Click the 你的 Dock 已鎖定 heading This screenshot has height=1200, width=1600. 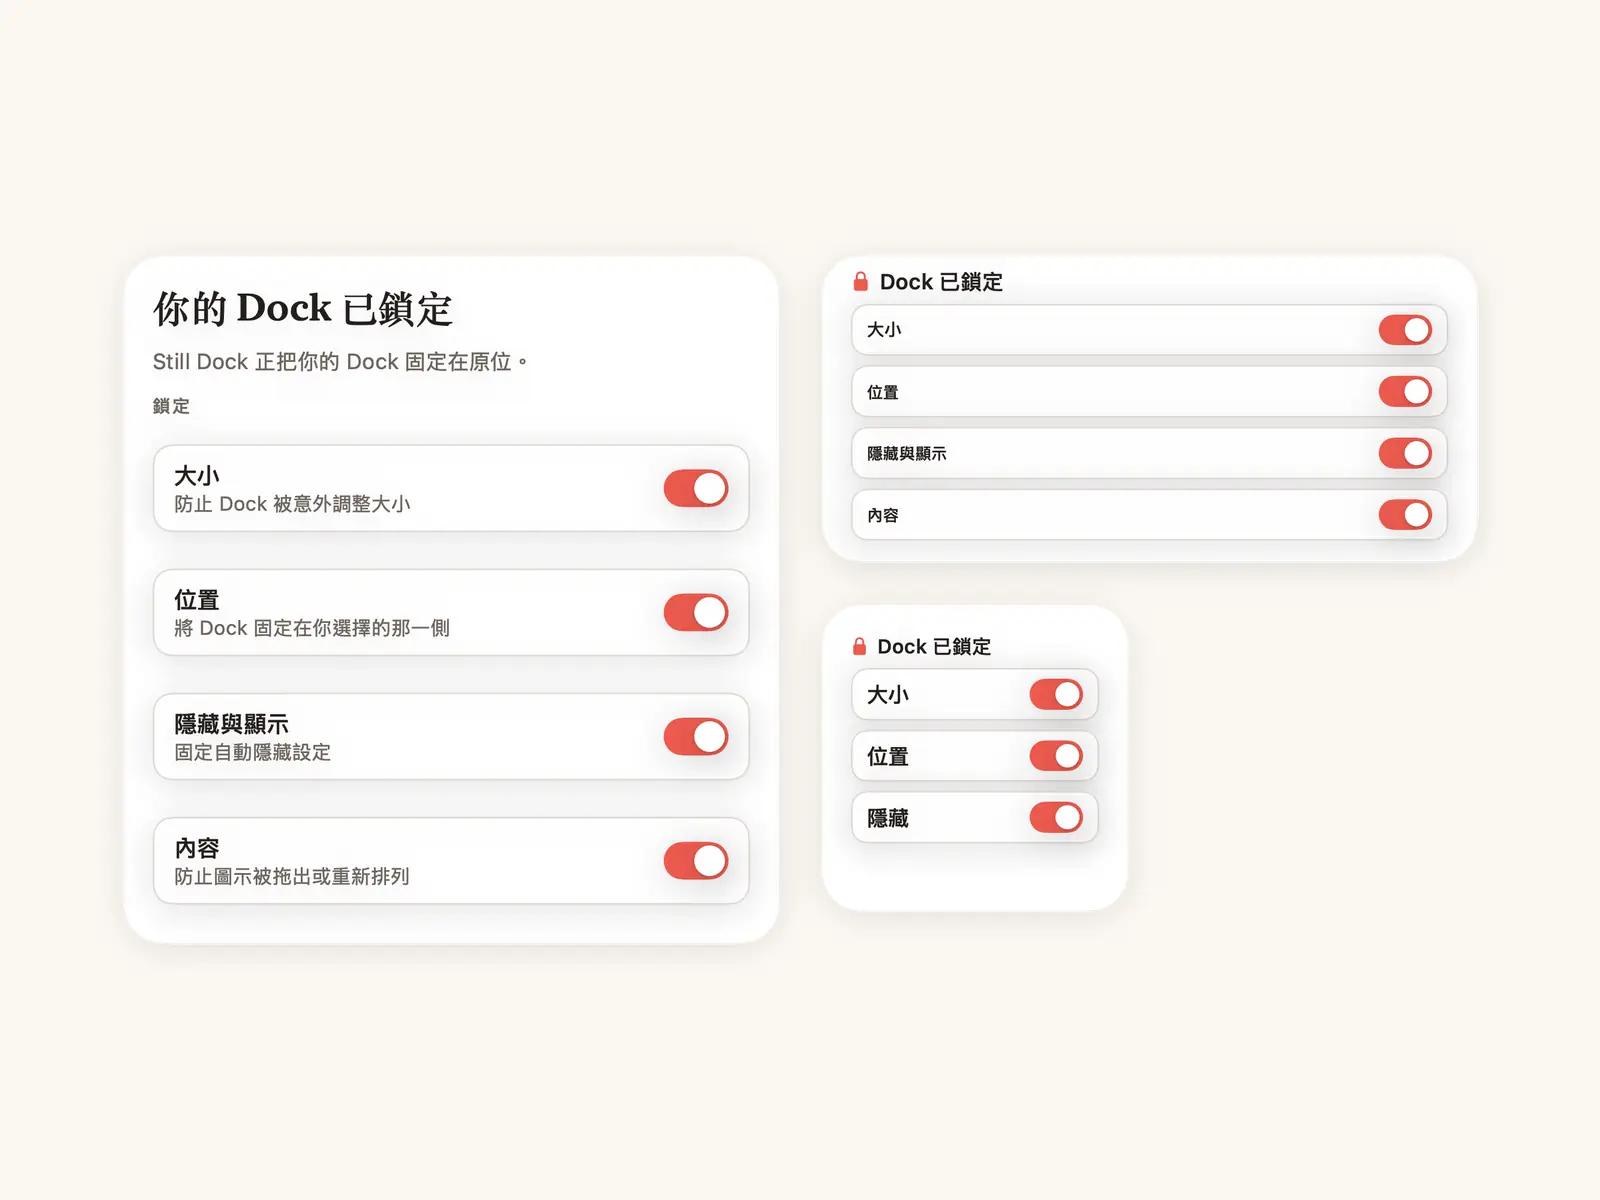[x=303, y=309]
